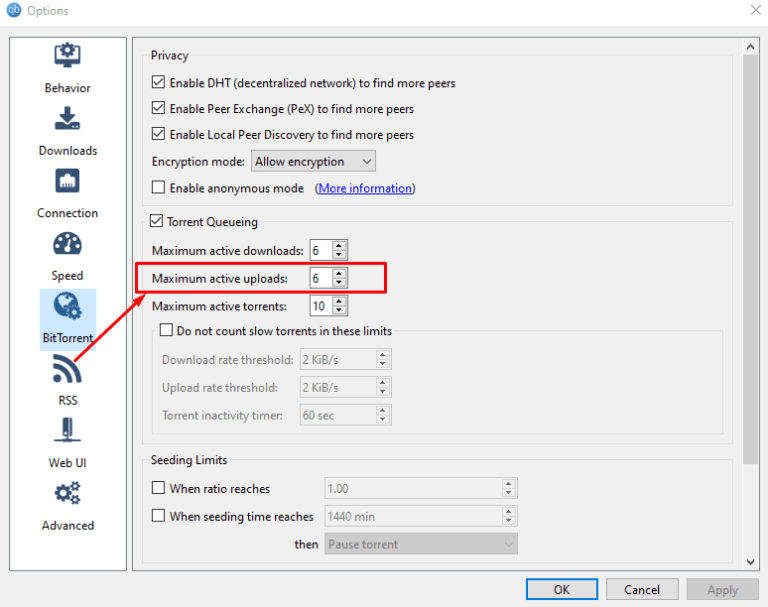Viewport: 768px width, 607px height.
Task: Click the 60 sec inactivity timer field
Action: tap(338, 415)
